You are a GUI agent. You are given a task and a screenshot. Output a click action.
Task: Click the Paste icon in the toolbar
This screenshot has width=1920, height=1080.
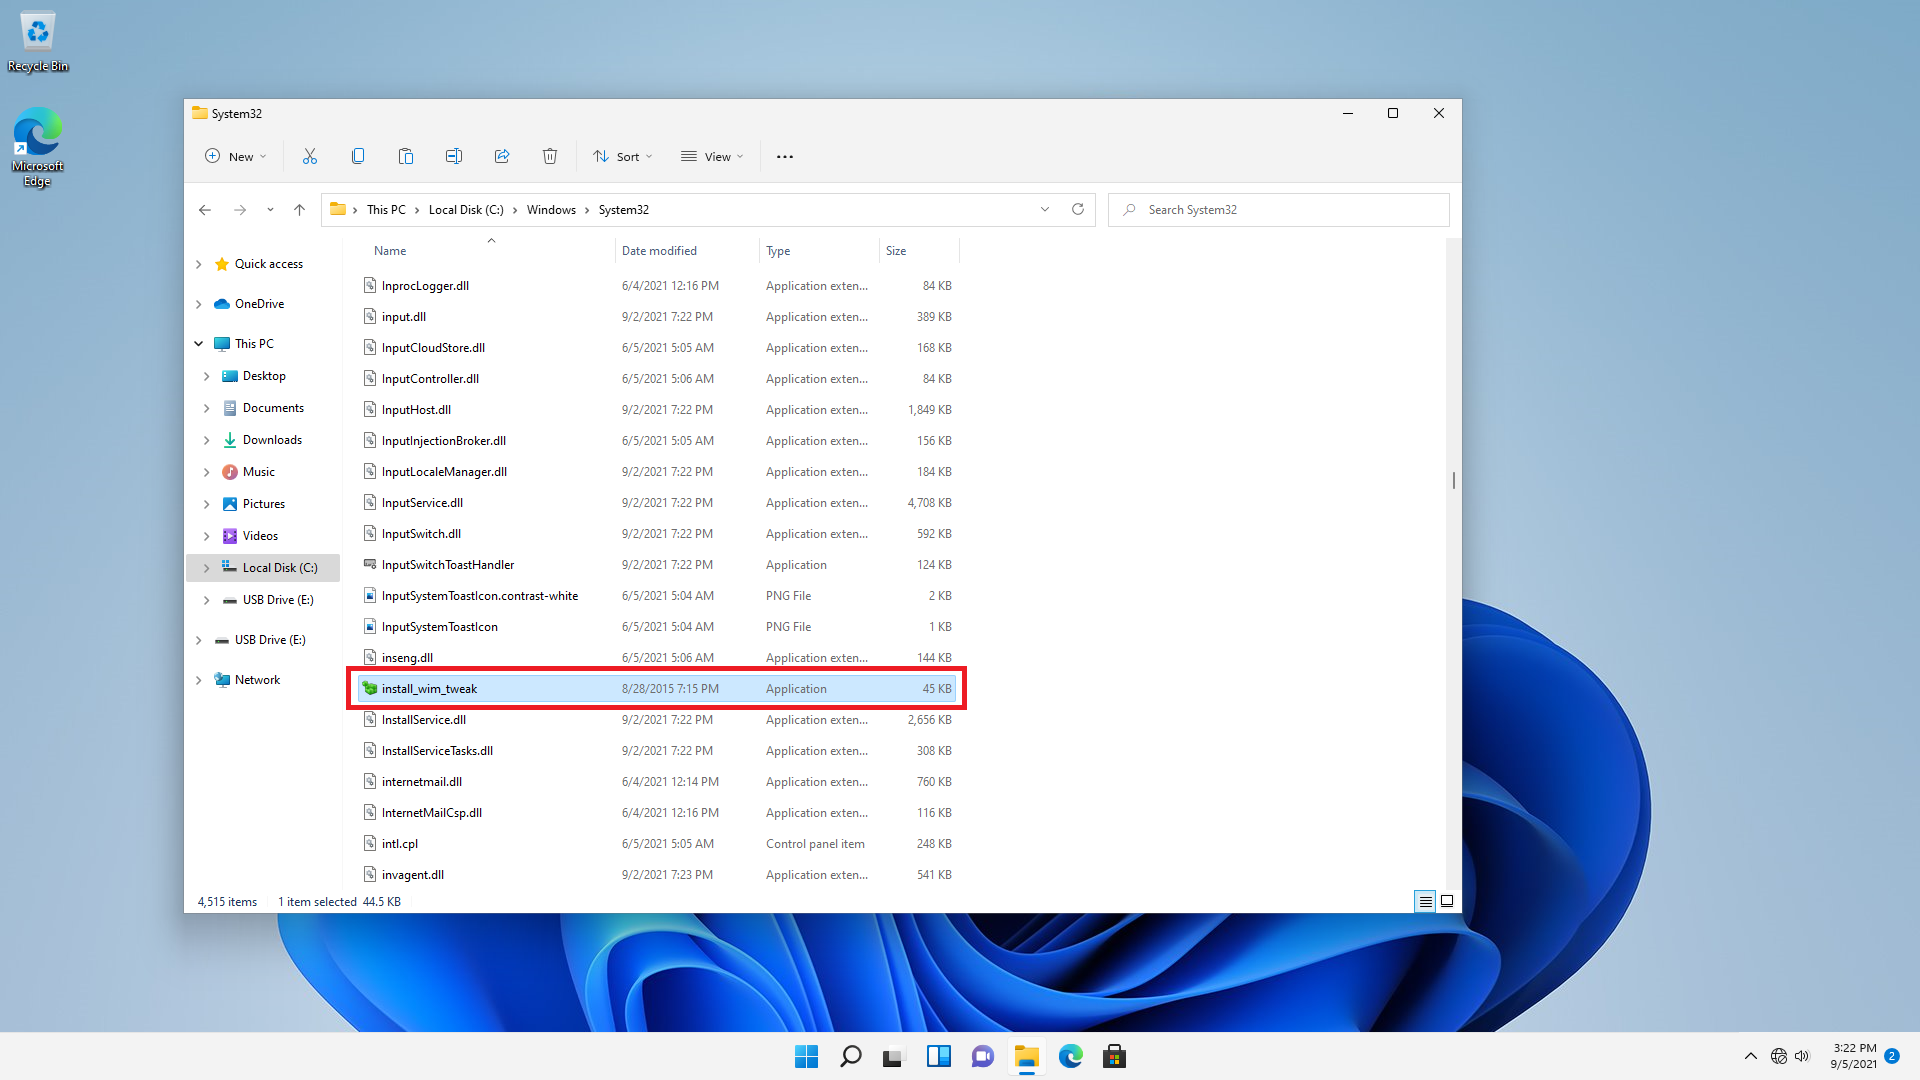click(406, 156)
